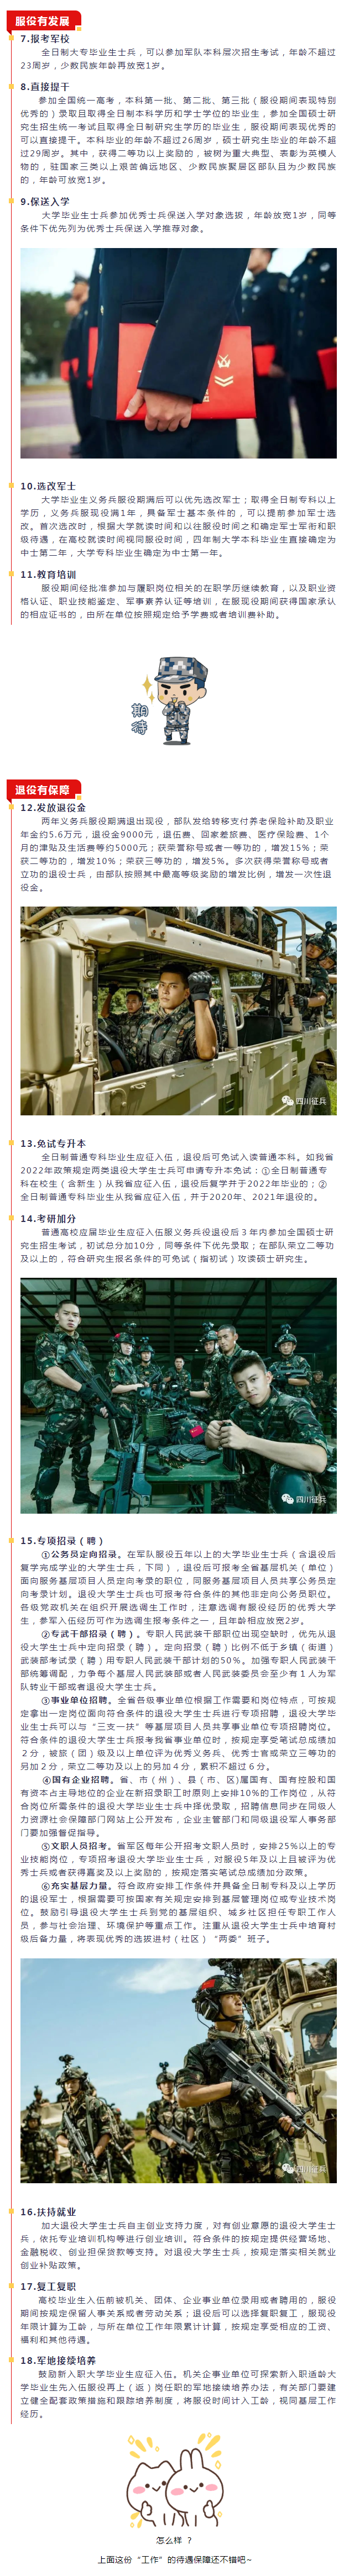Select the 8.直接提干 heading
The image size is (349, 2576).
click(x=46, y=87)
